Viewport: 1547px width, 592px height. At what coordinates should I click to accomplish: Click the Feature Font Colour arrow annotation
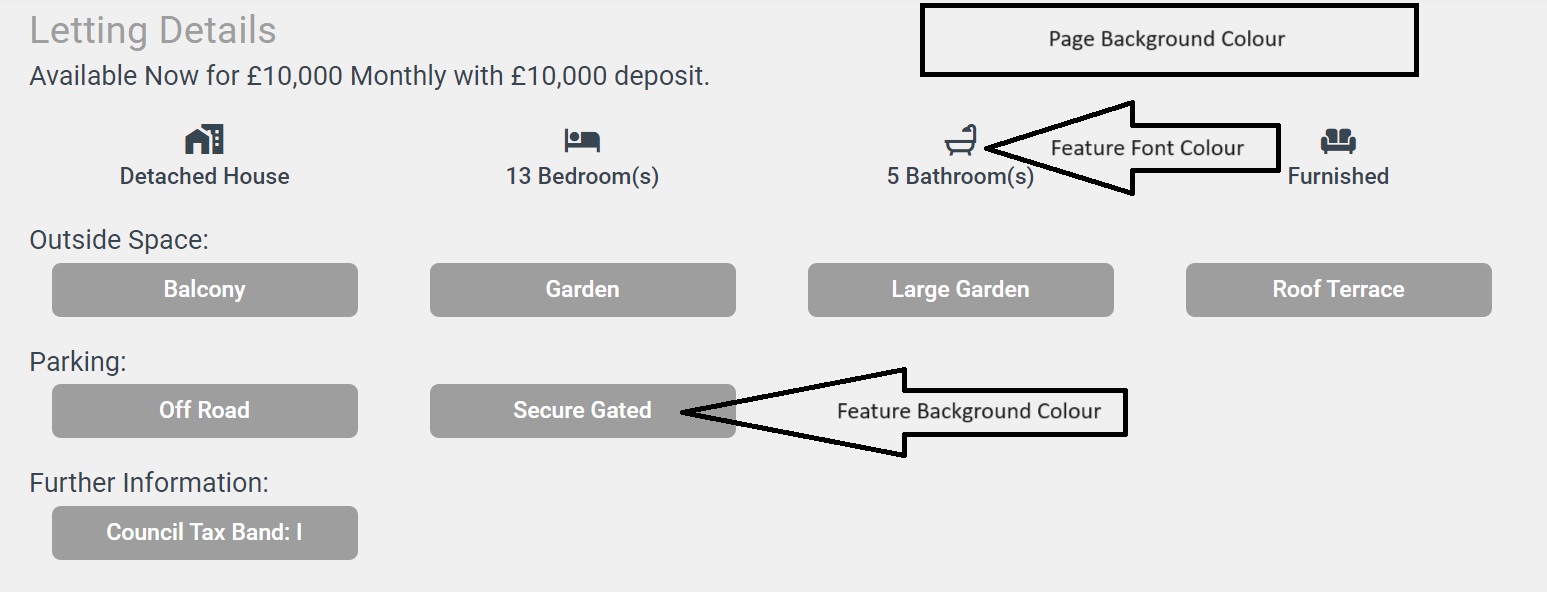[x=1147, y=148]
